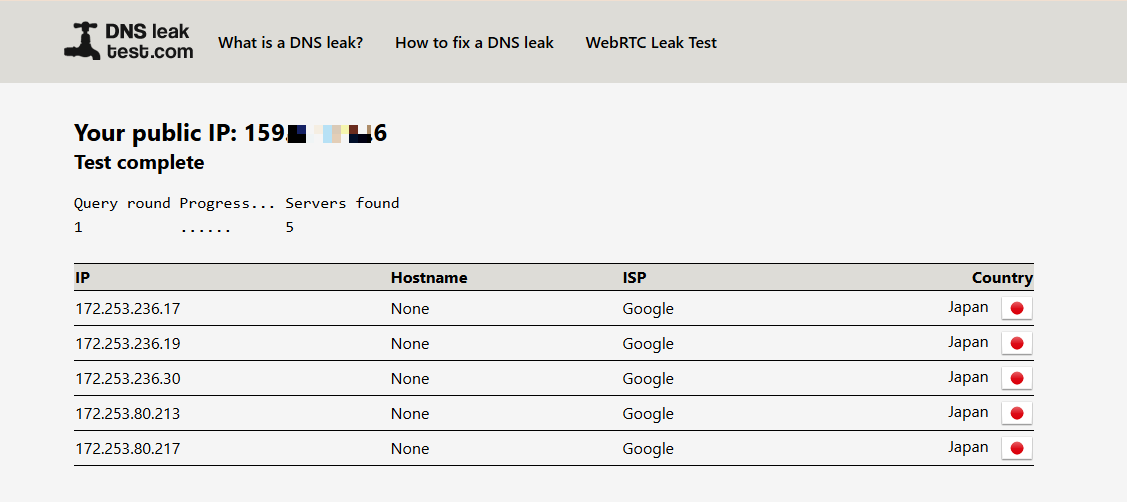1127x502 pixels.
Task: Click Japan flag icon for 172.253.236.19
Action: click(1016, 343)
